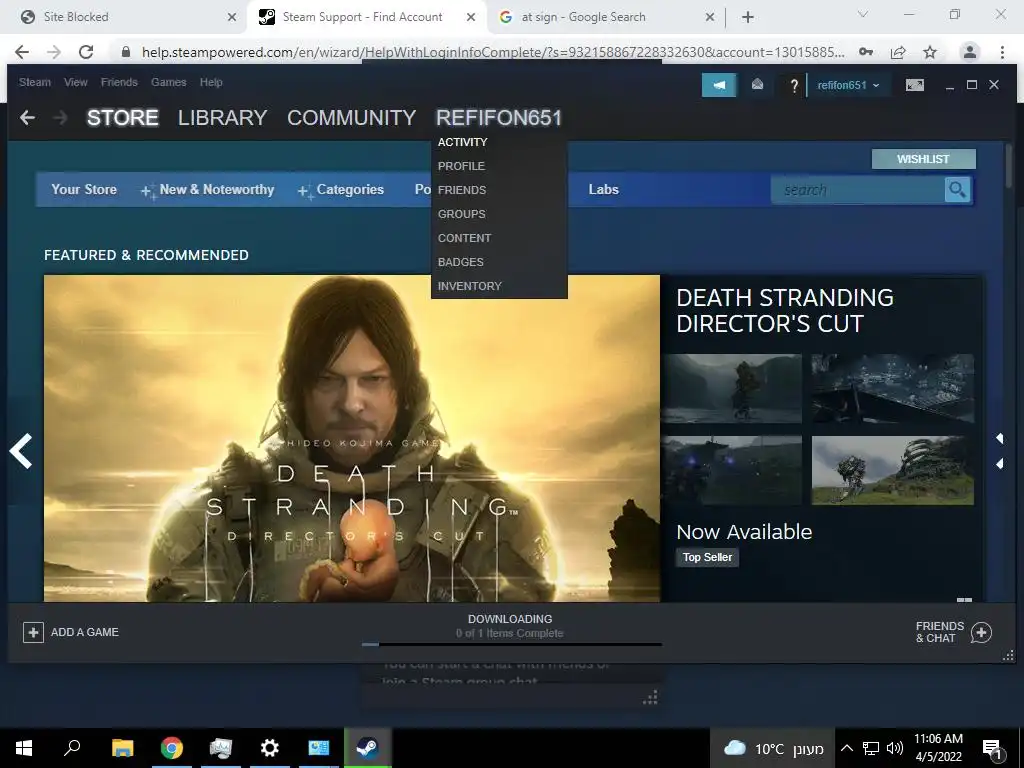
Task: Select PROFILE from the dropdown
Action: (461, 167)
